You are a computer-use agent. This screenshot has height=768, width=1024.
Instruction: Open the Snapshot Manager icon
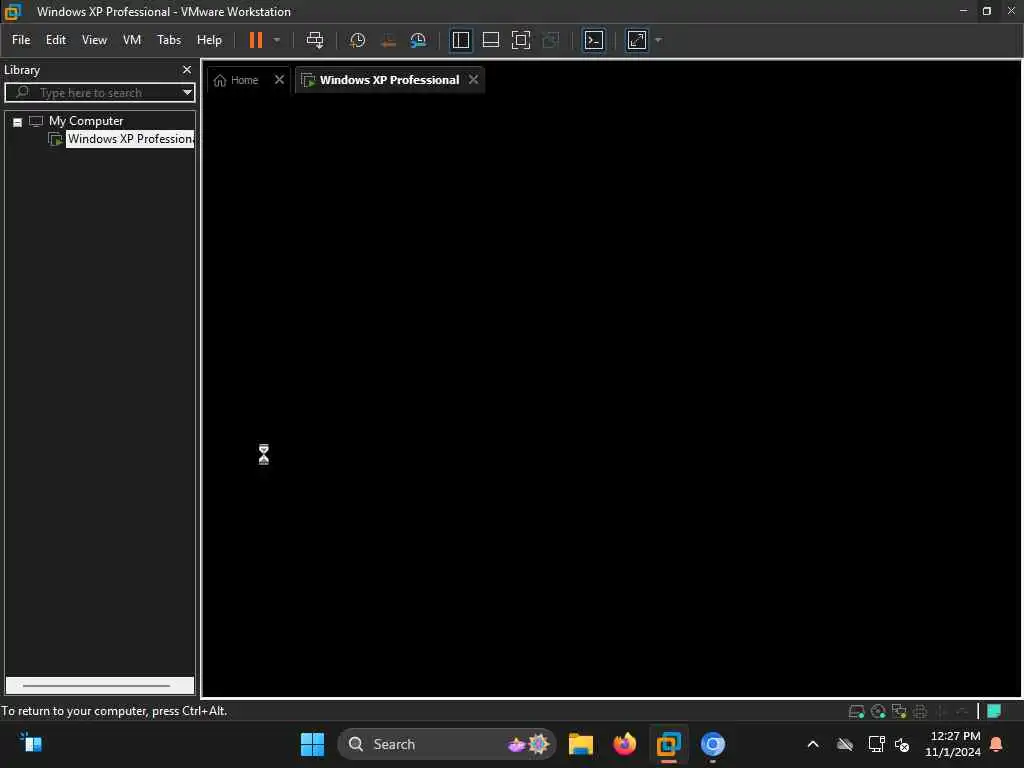[418, 40]
